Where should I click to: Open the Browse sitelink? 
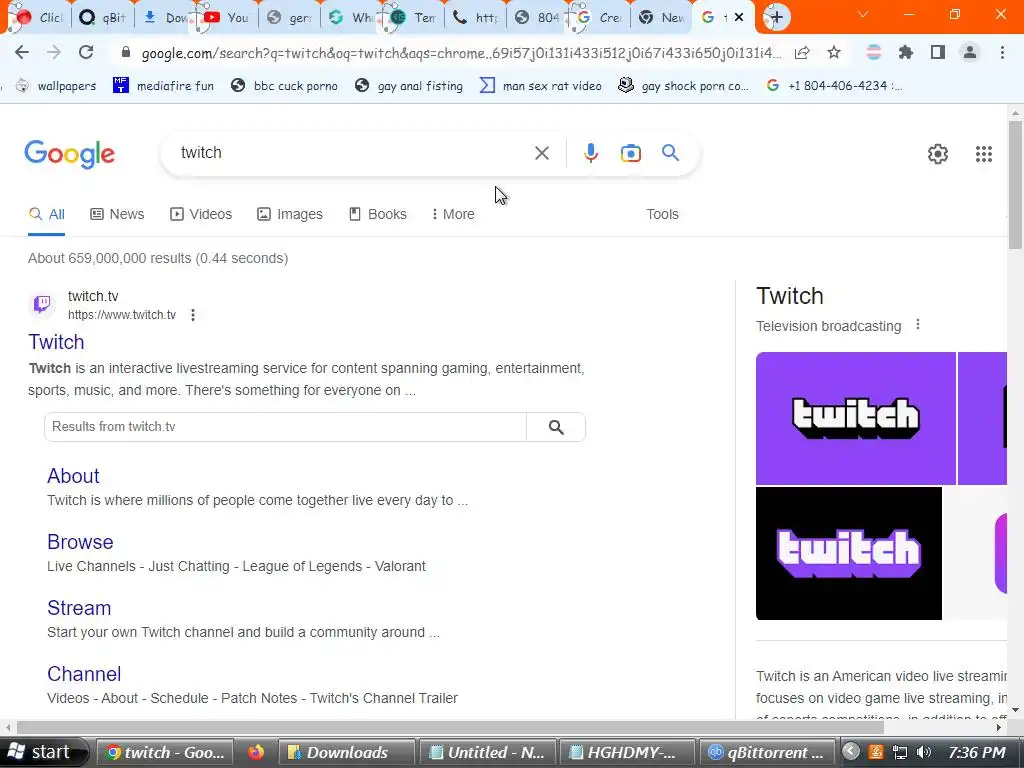(x=80, y=542)
